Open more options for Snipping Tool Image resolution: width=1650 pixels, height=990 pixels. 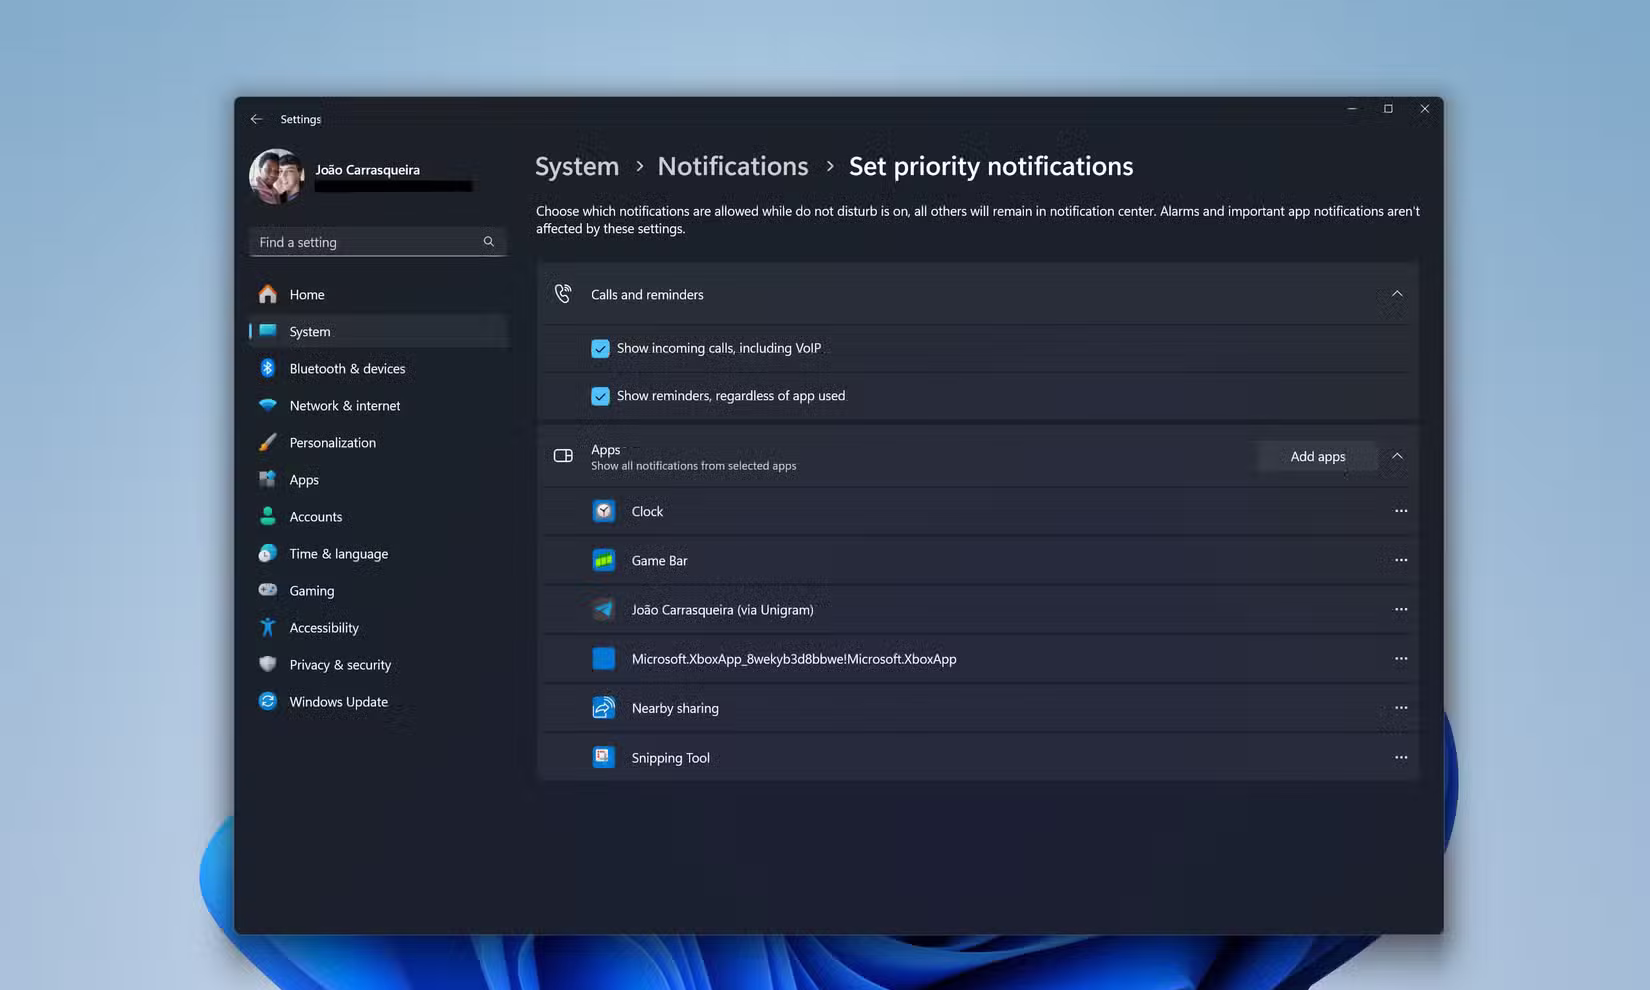tap(1400, 758)
